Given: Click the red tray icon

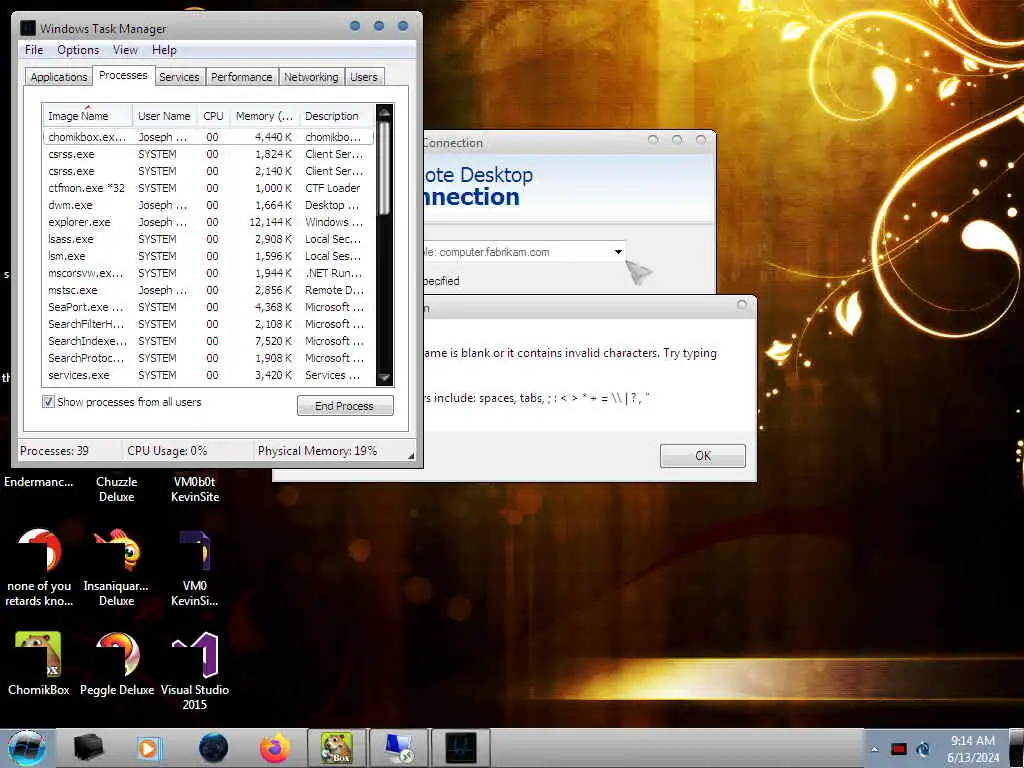Looking at the screenshot, I should tap(899, 749).
